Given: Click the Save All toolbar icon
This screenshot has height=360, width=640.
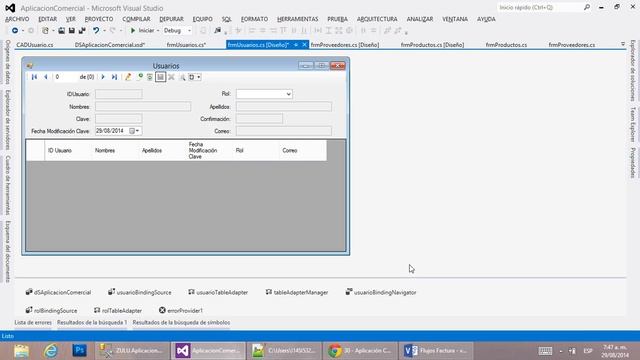Looking at the screenshot, I should (82, 31).
